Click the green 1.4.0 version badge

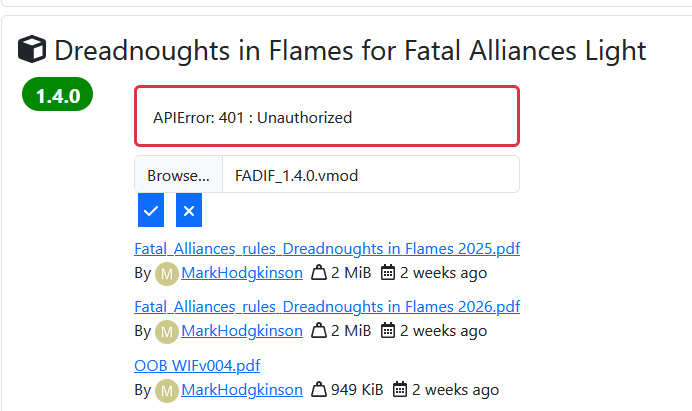pos(58,96)
